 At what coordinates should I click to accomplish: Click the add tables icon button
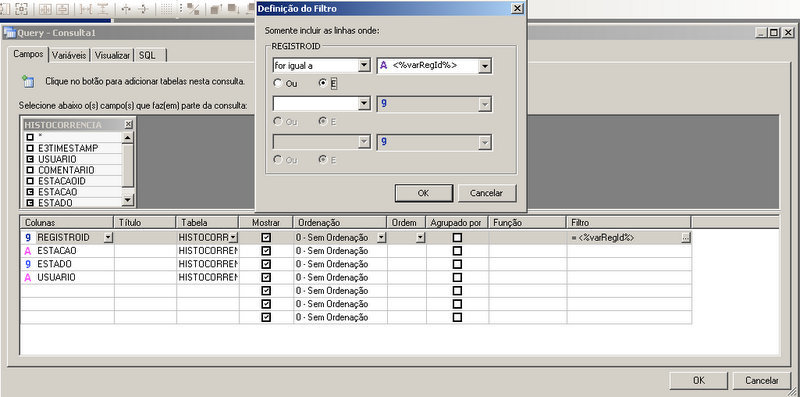[28, 81]
